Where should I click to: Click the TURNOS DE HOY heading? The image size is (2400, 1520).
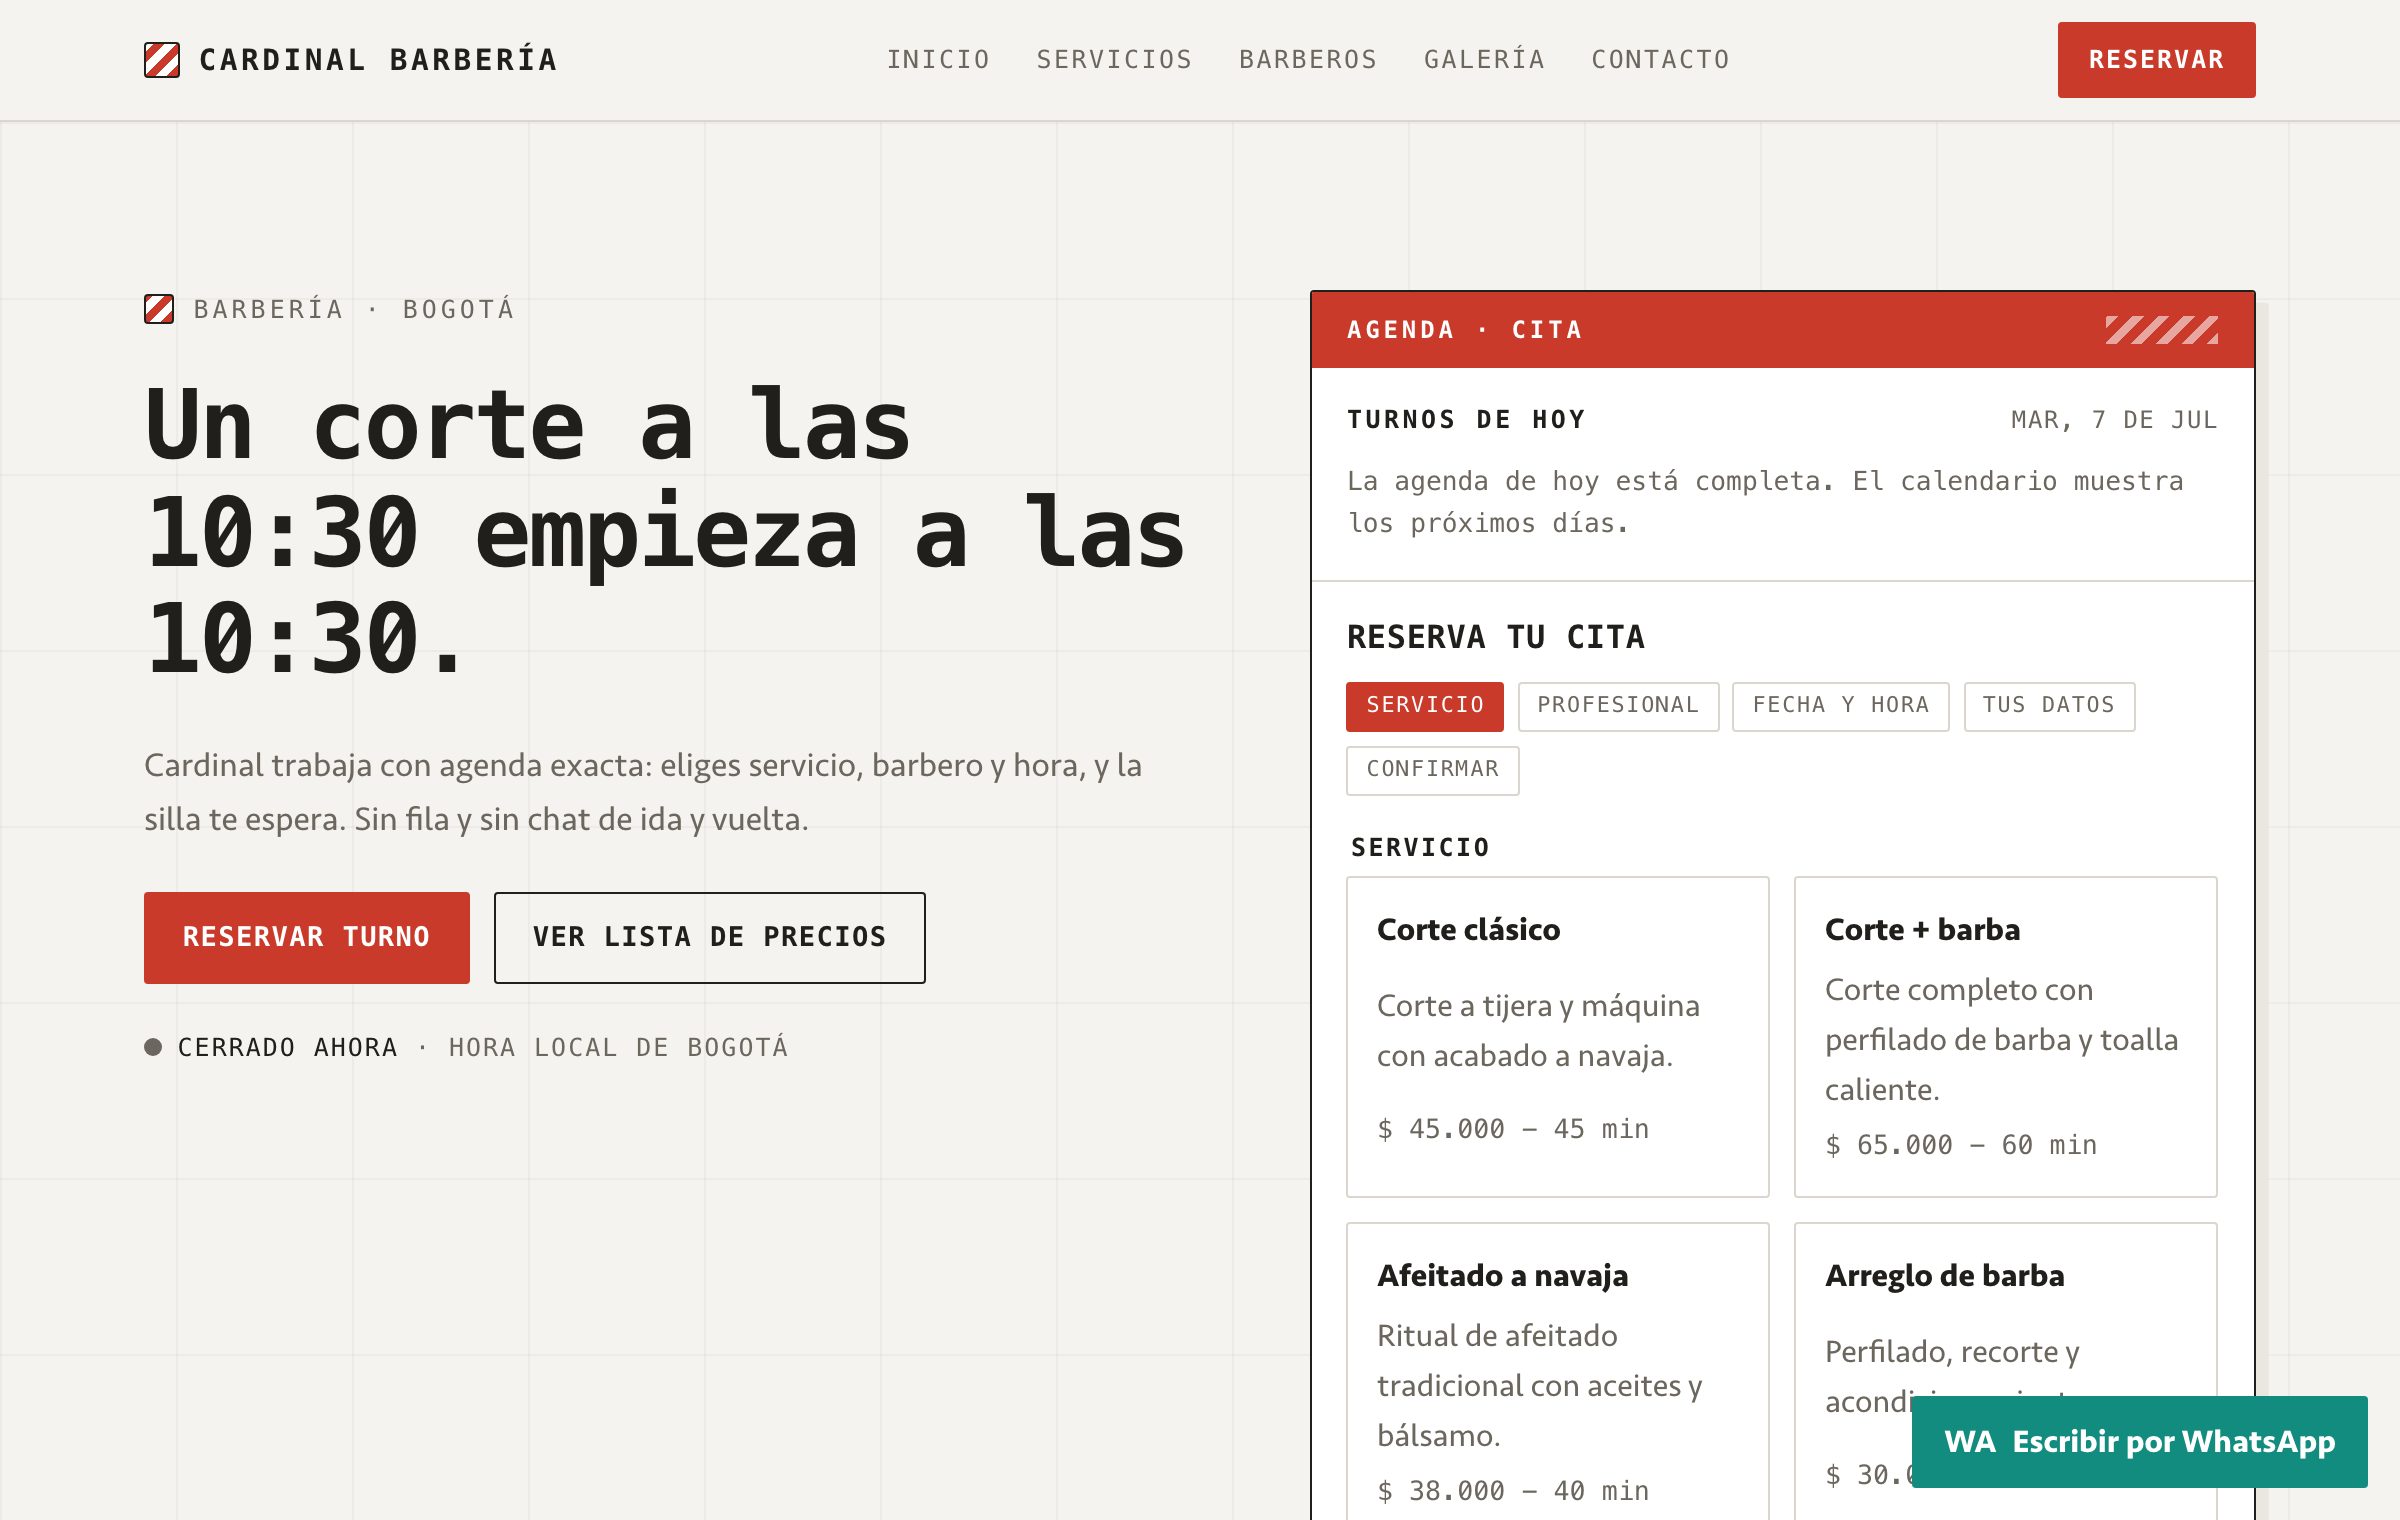tap(1466, 420)
